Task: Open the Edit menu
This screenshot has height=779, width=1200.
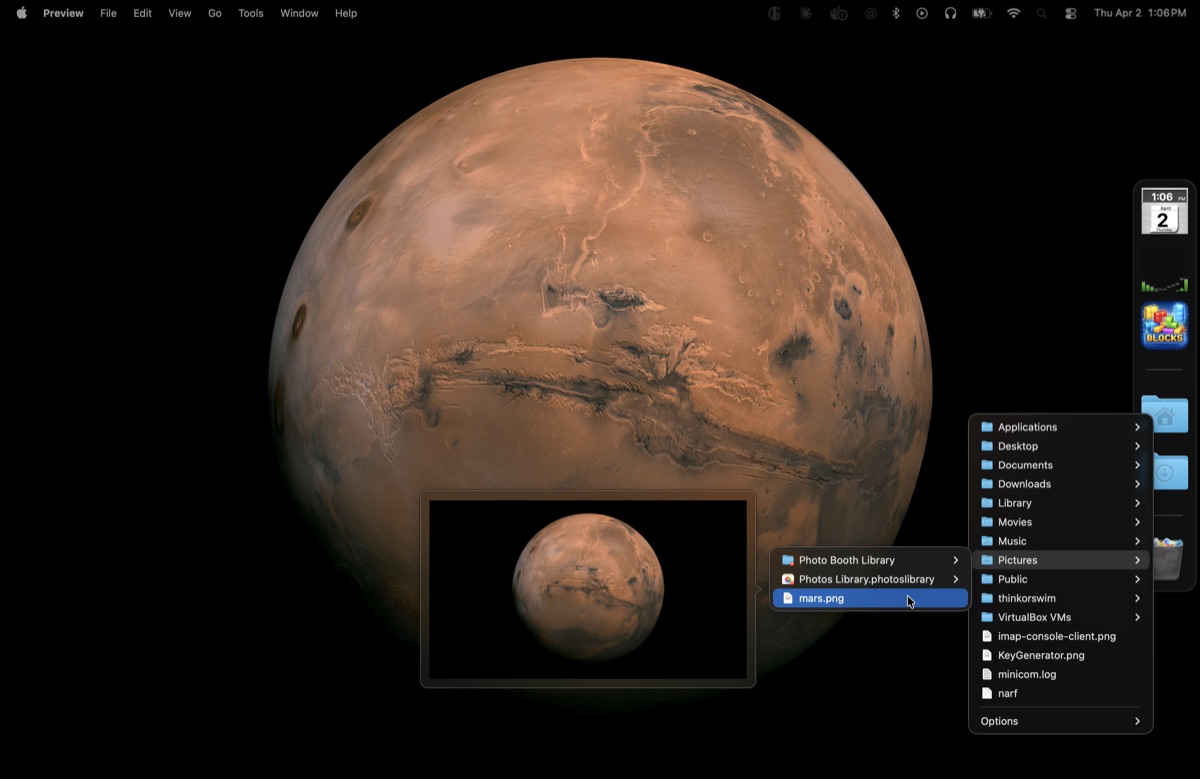Action: 143,13
